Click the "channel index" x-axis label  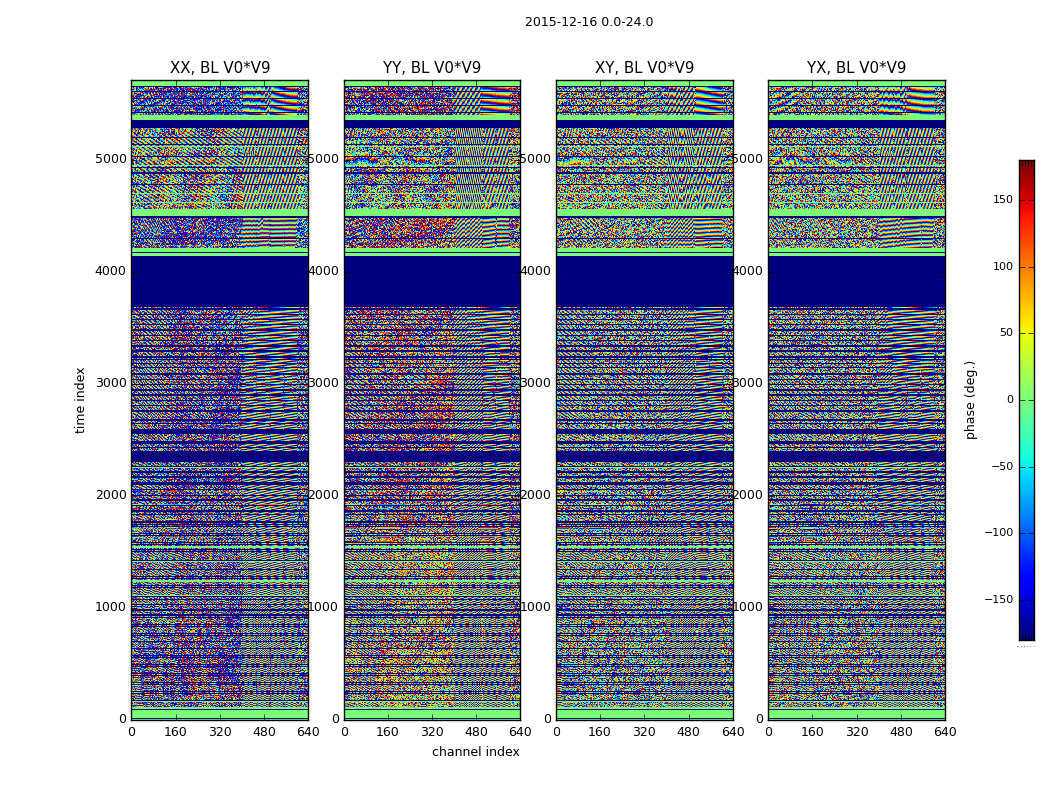coord(475,752)
